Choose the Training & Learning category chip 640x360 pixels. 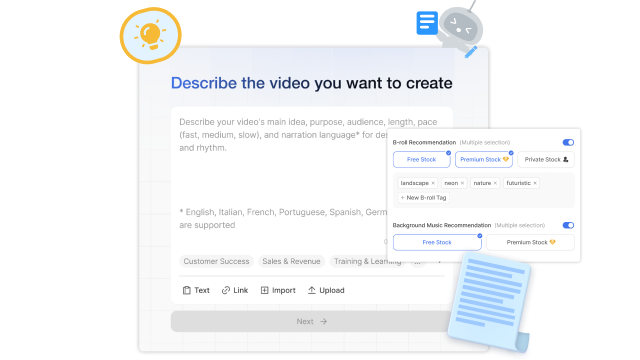367,261
